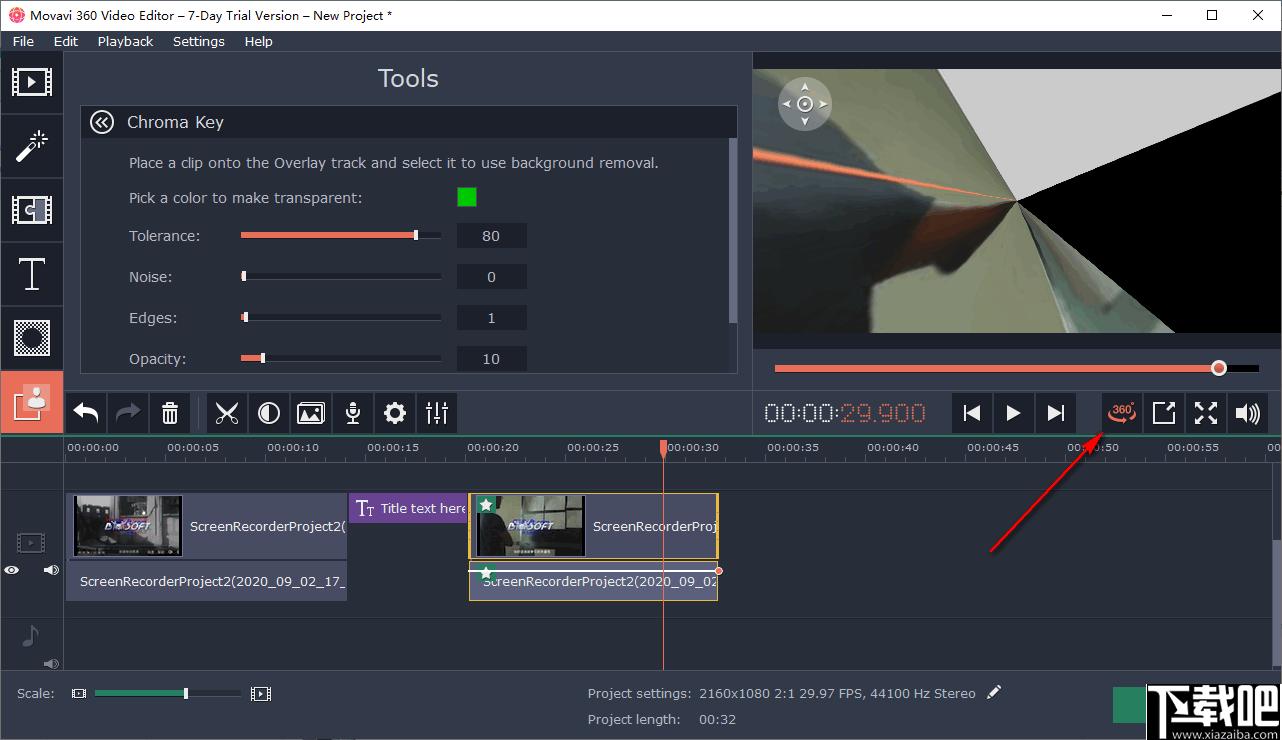The image size is (1282, 740).
Task: Open the Titles text tab
Action: tap(31, 274)
